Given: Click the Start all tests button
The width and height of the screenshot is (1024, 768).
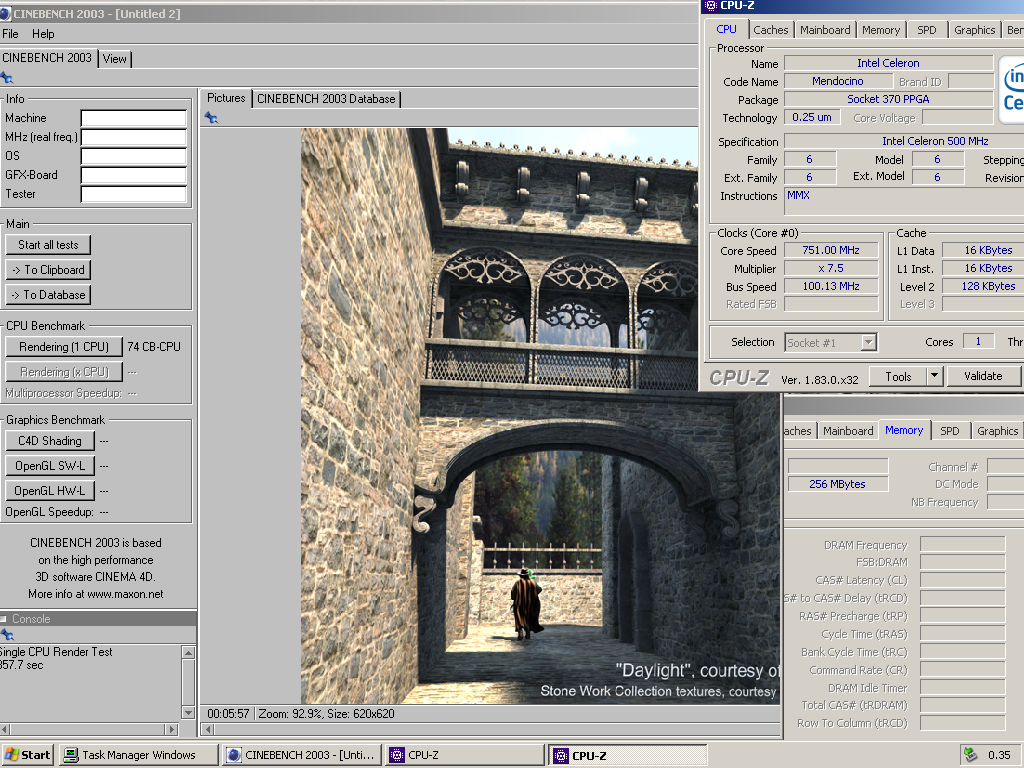Looking at the screenshot, I should coord(48,245).
